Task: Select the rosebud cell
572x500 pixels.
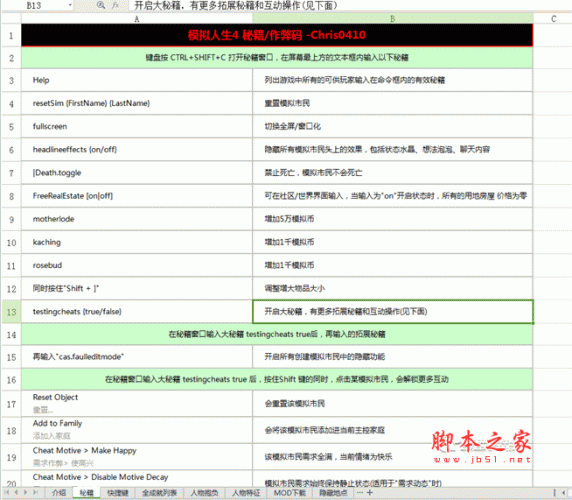Action: pos(137,265)
